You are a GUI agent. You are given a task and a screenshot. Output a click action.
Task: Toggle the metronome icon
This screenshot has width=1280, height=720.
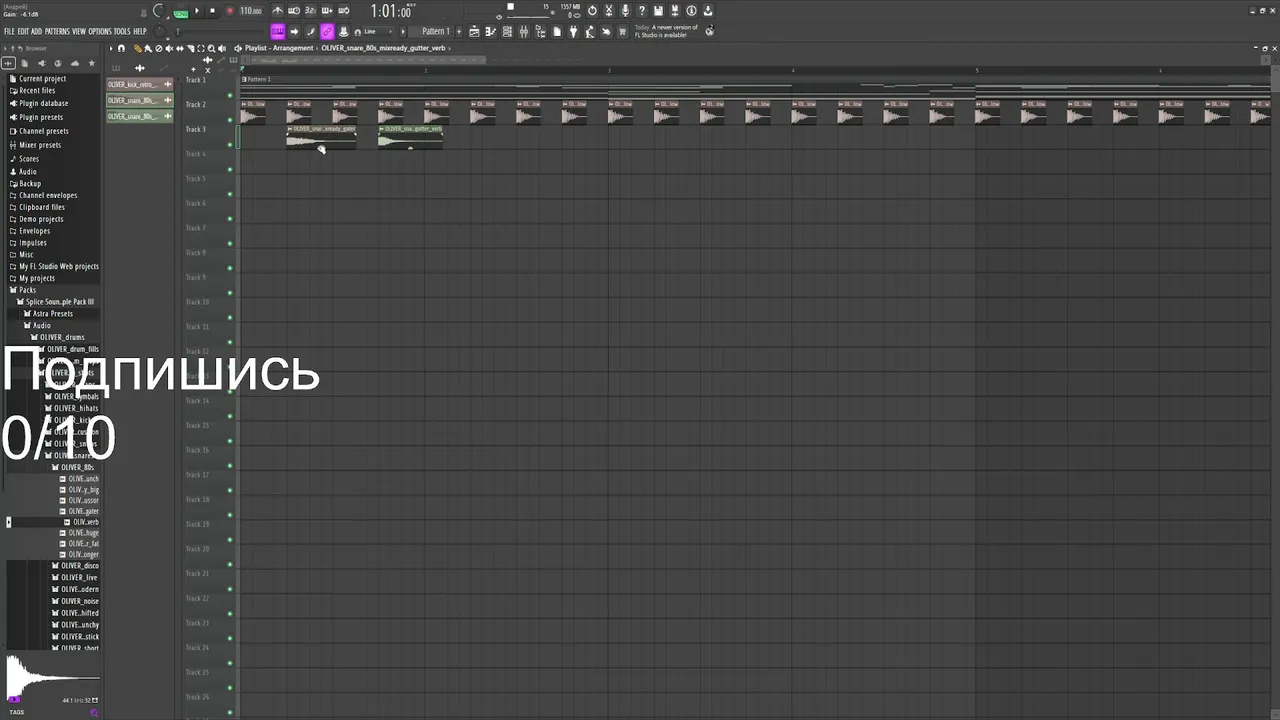[x=277, y=11]
